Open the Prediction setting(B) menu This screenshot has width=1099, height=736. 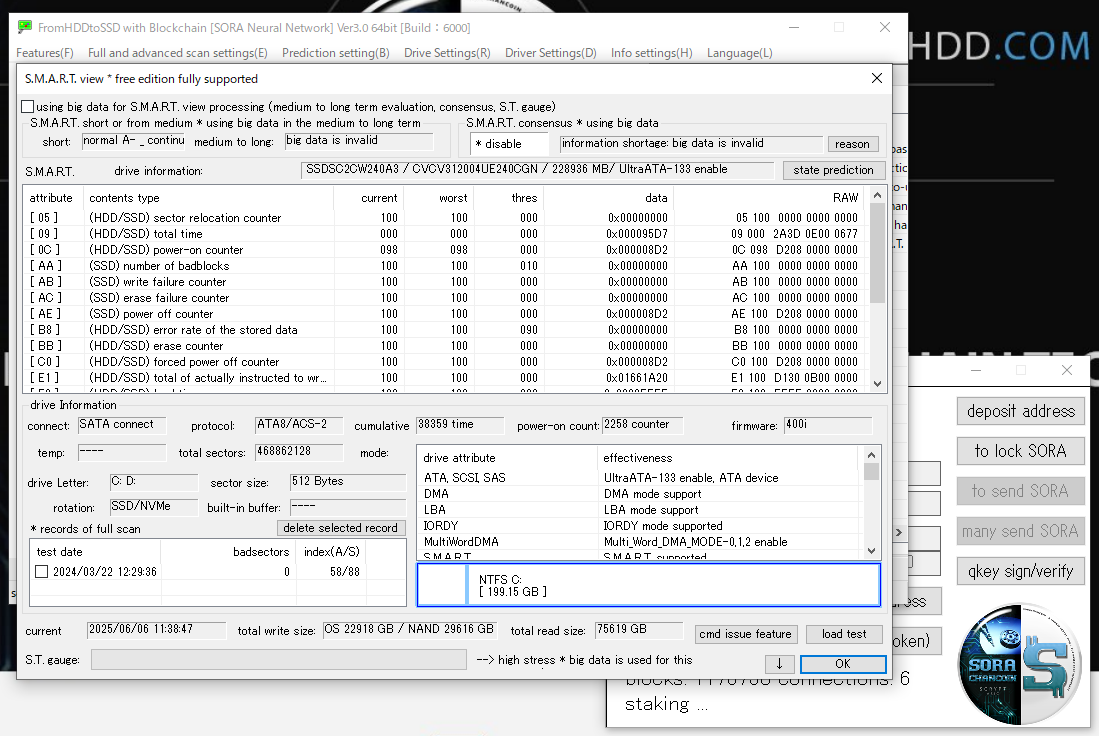click(x=336, y=53)
